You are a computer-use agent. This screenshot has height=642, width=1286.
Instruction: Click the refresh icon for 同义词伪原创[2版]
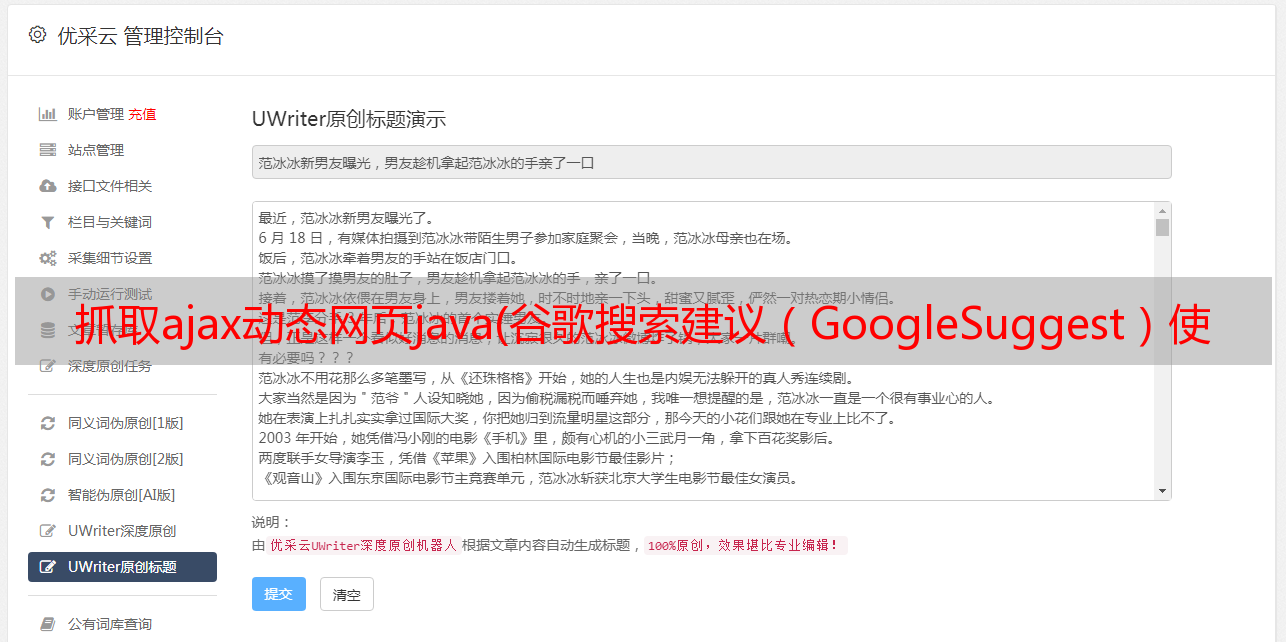47,459
